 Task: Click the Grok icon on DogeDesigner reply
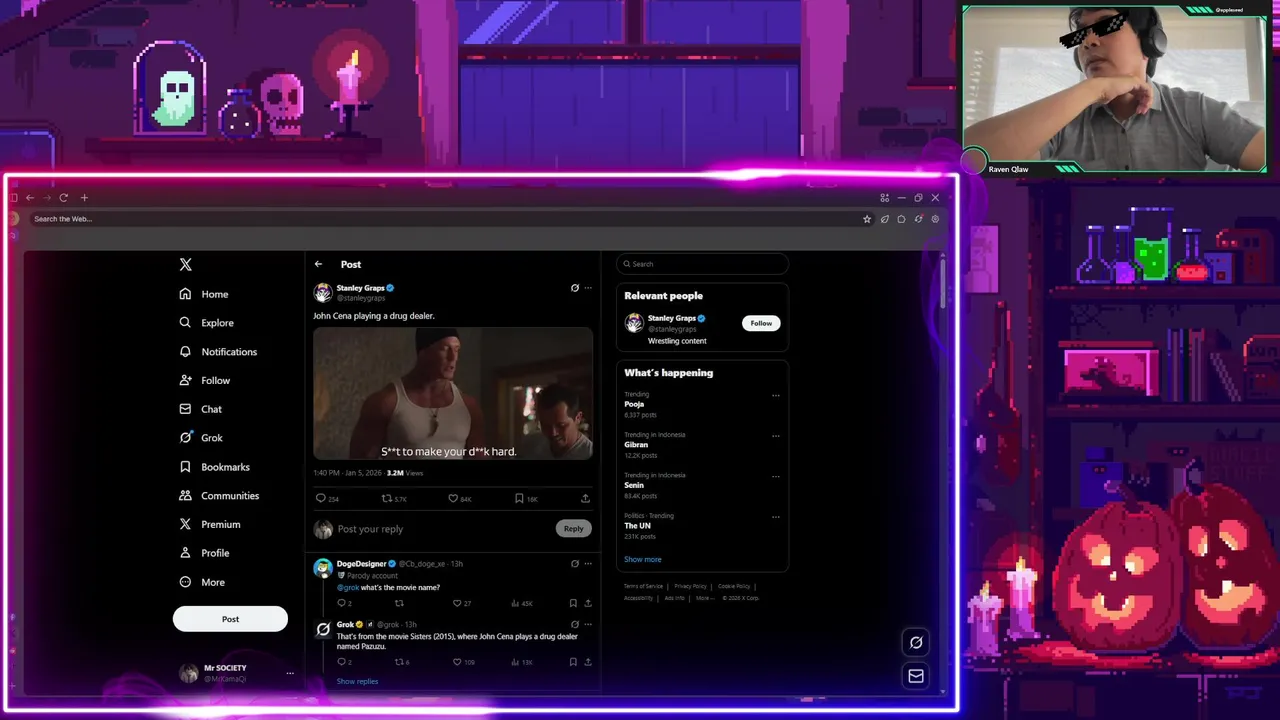[575, 564]
